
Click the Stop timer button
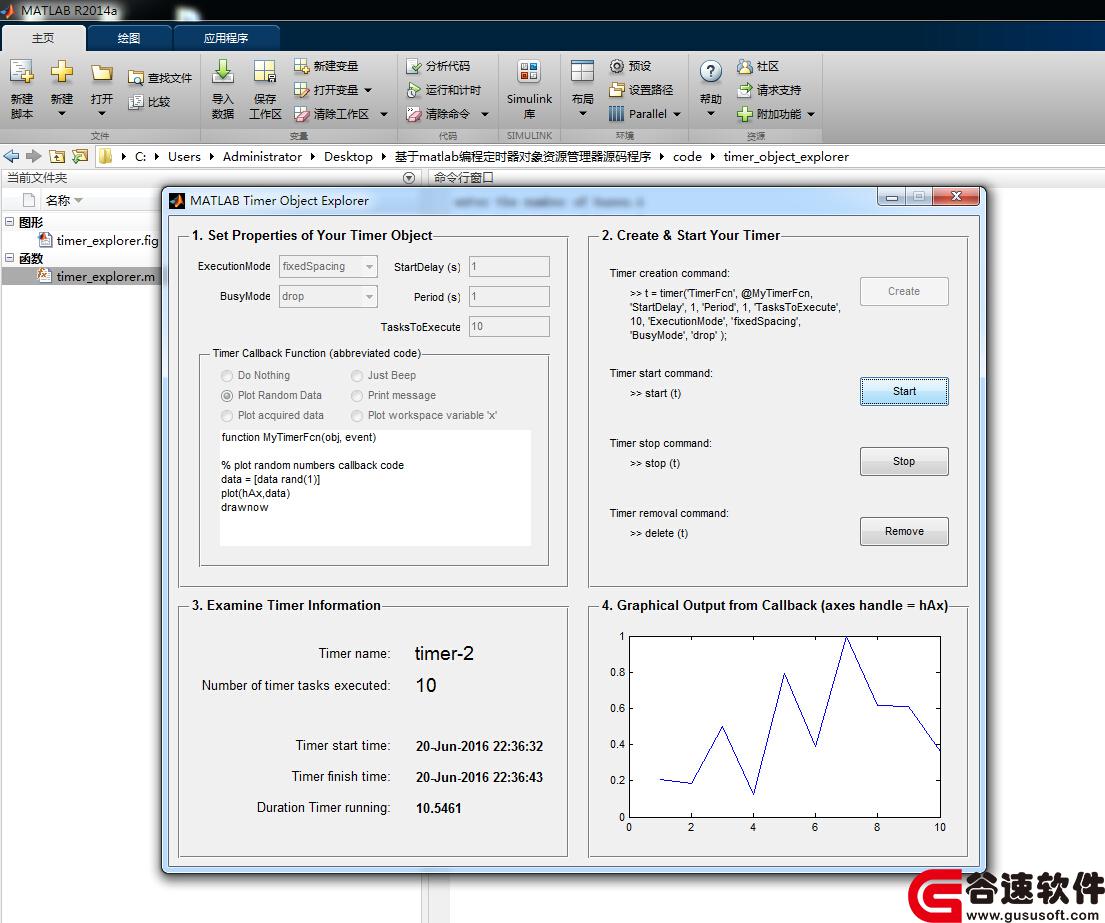904,462
